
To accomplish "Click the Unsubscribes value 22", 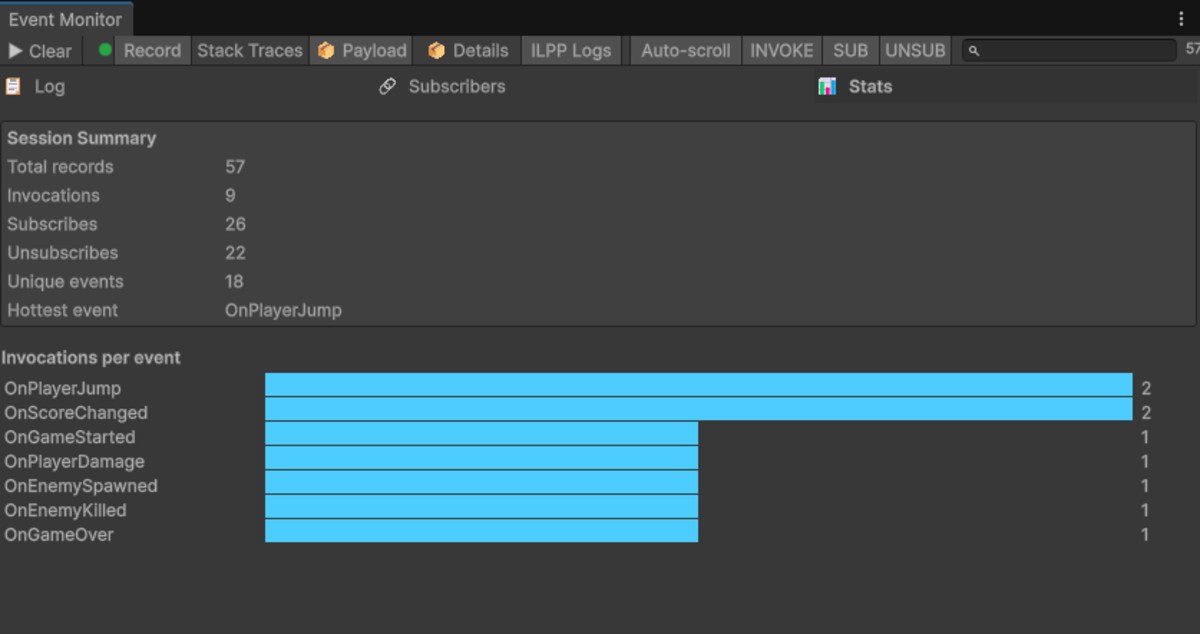I will [235, 253].
